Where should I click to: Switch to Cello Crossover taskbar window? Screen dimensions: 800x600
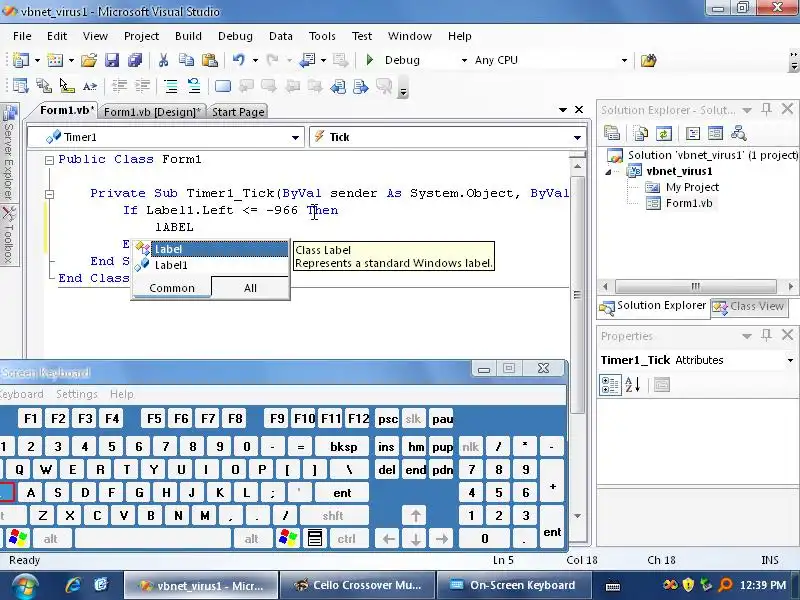click(358, 585)
